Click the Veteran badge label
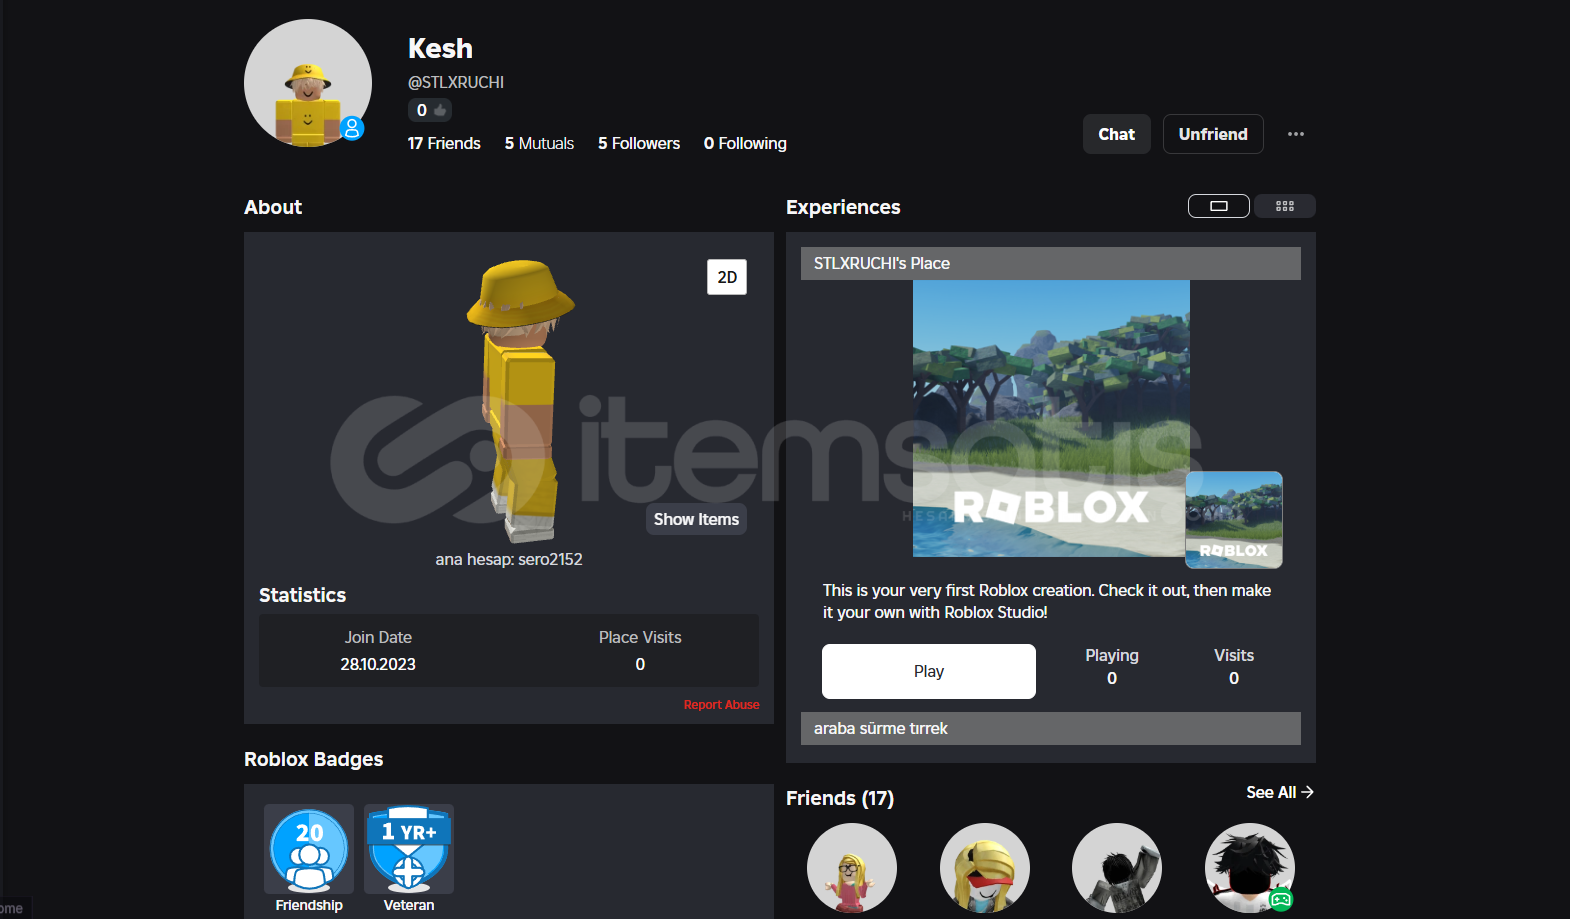1570x919 pixels. (409, 905)
